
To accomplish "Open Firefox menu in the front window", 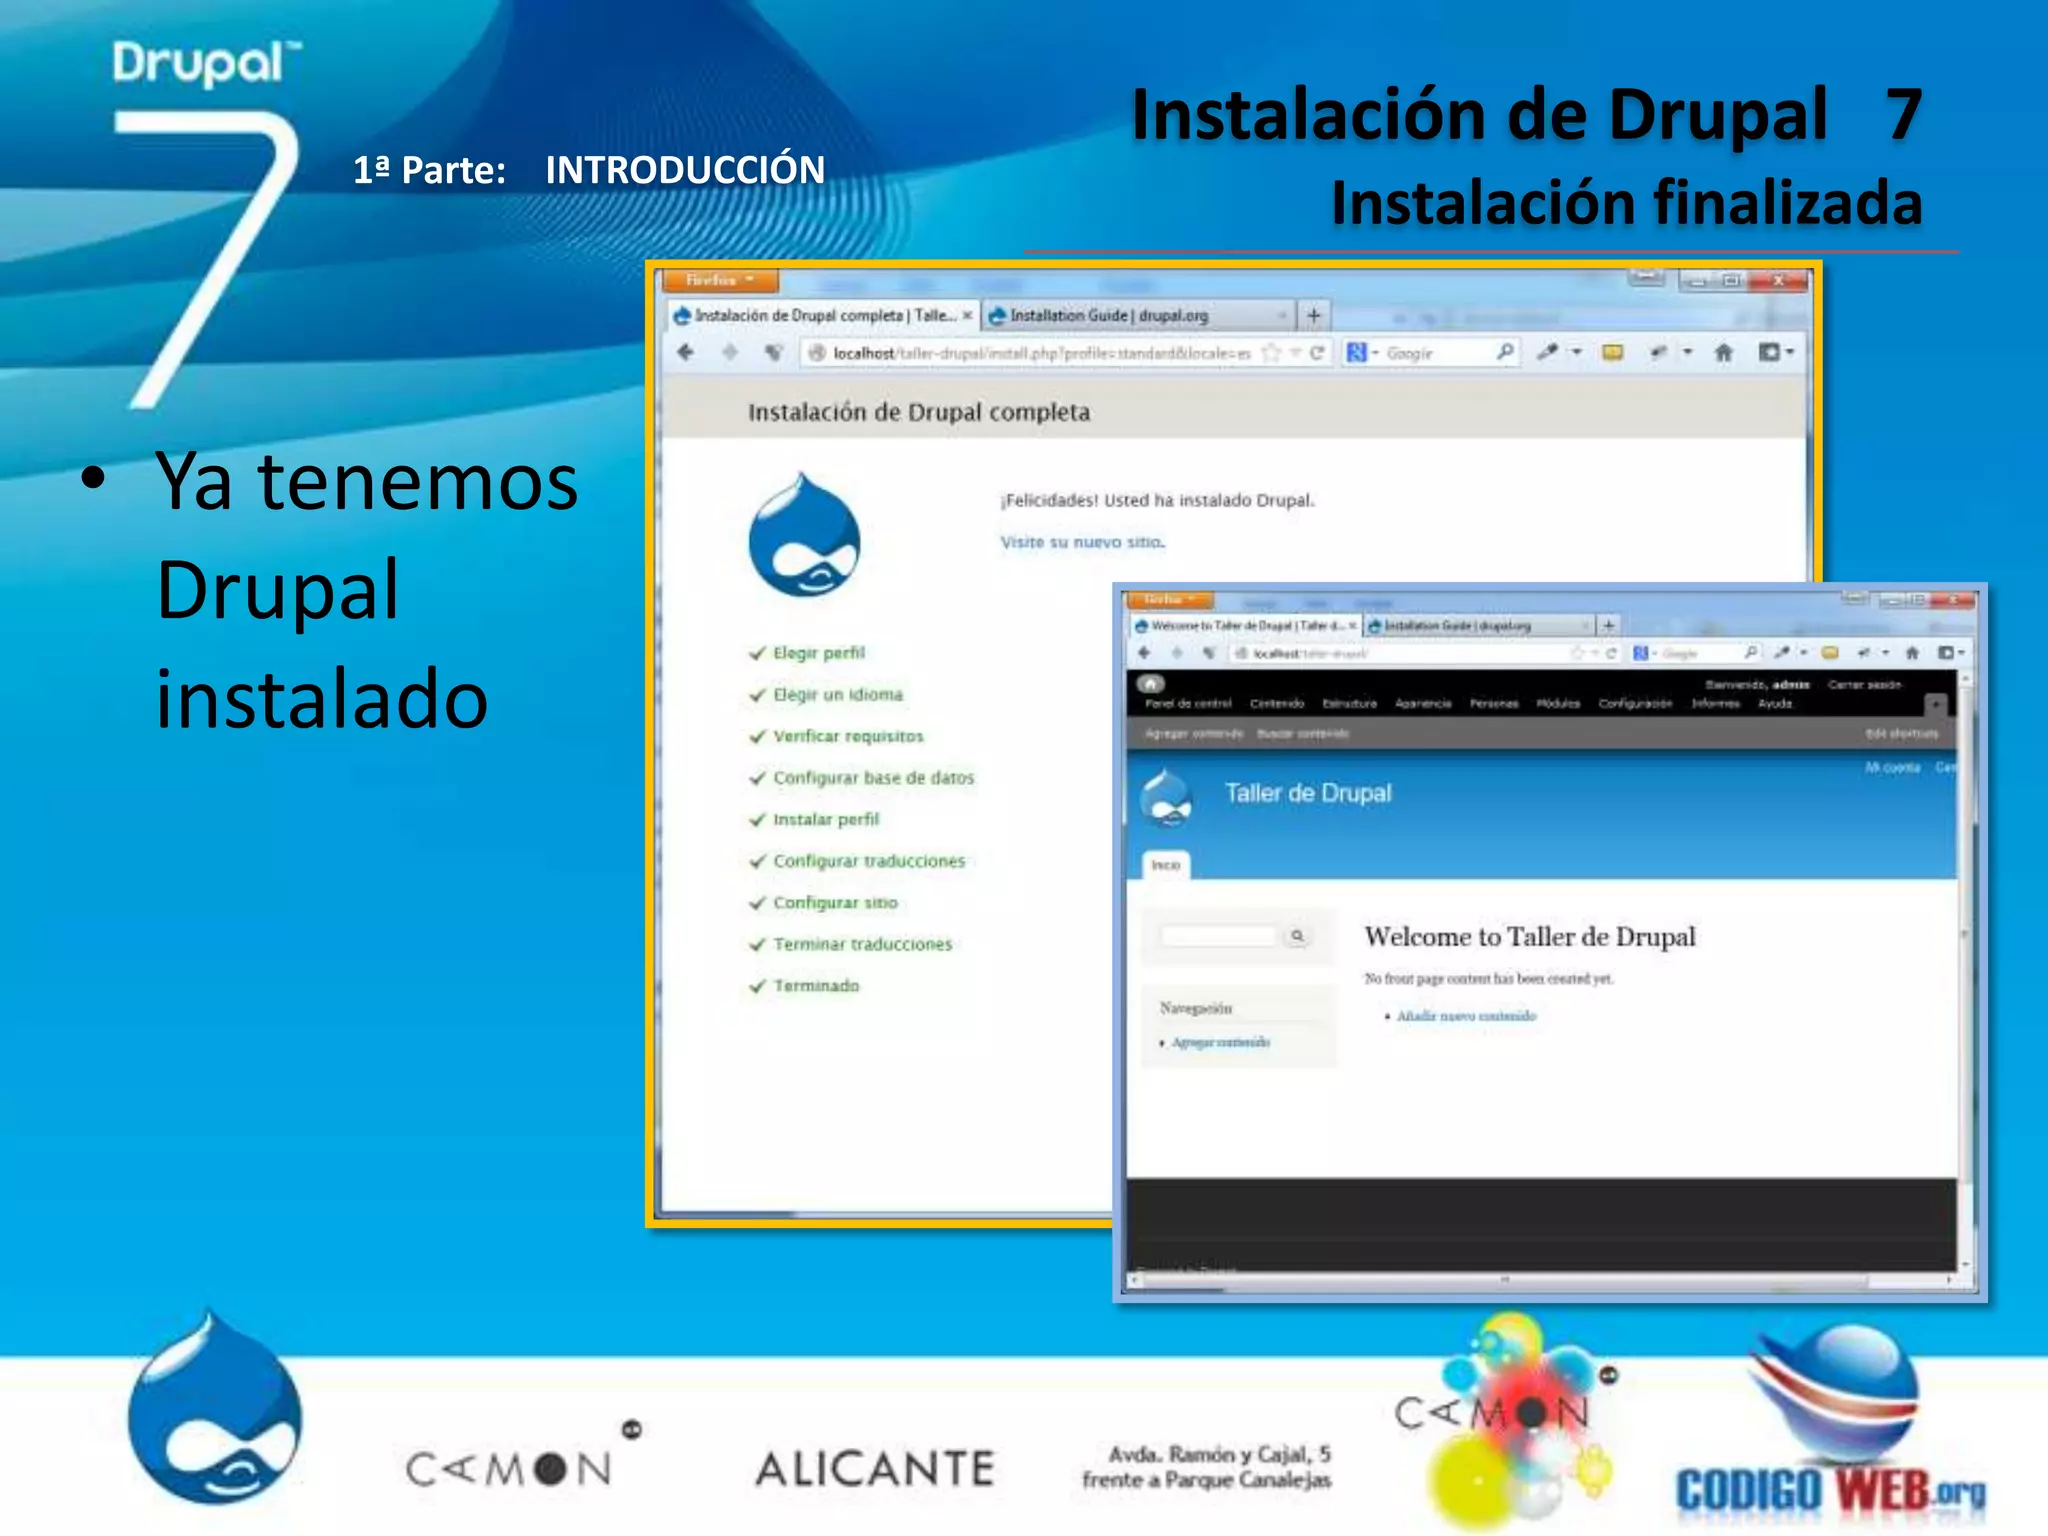I will click(x=1169, y=600).
